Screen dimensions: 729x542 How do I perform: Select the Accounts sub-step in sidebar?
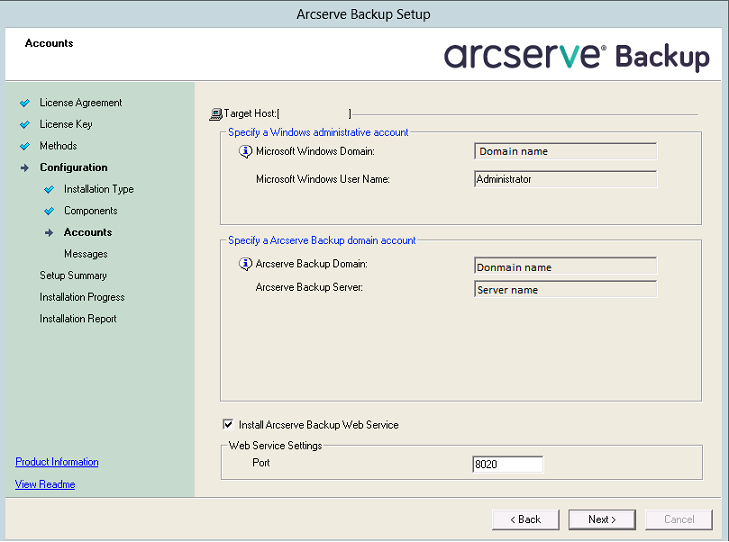coord(88,232)
